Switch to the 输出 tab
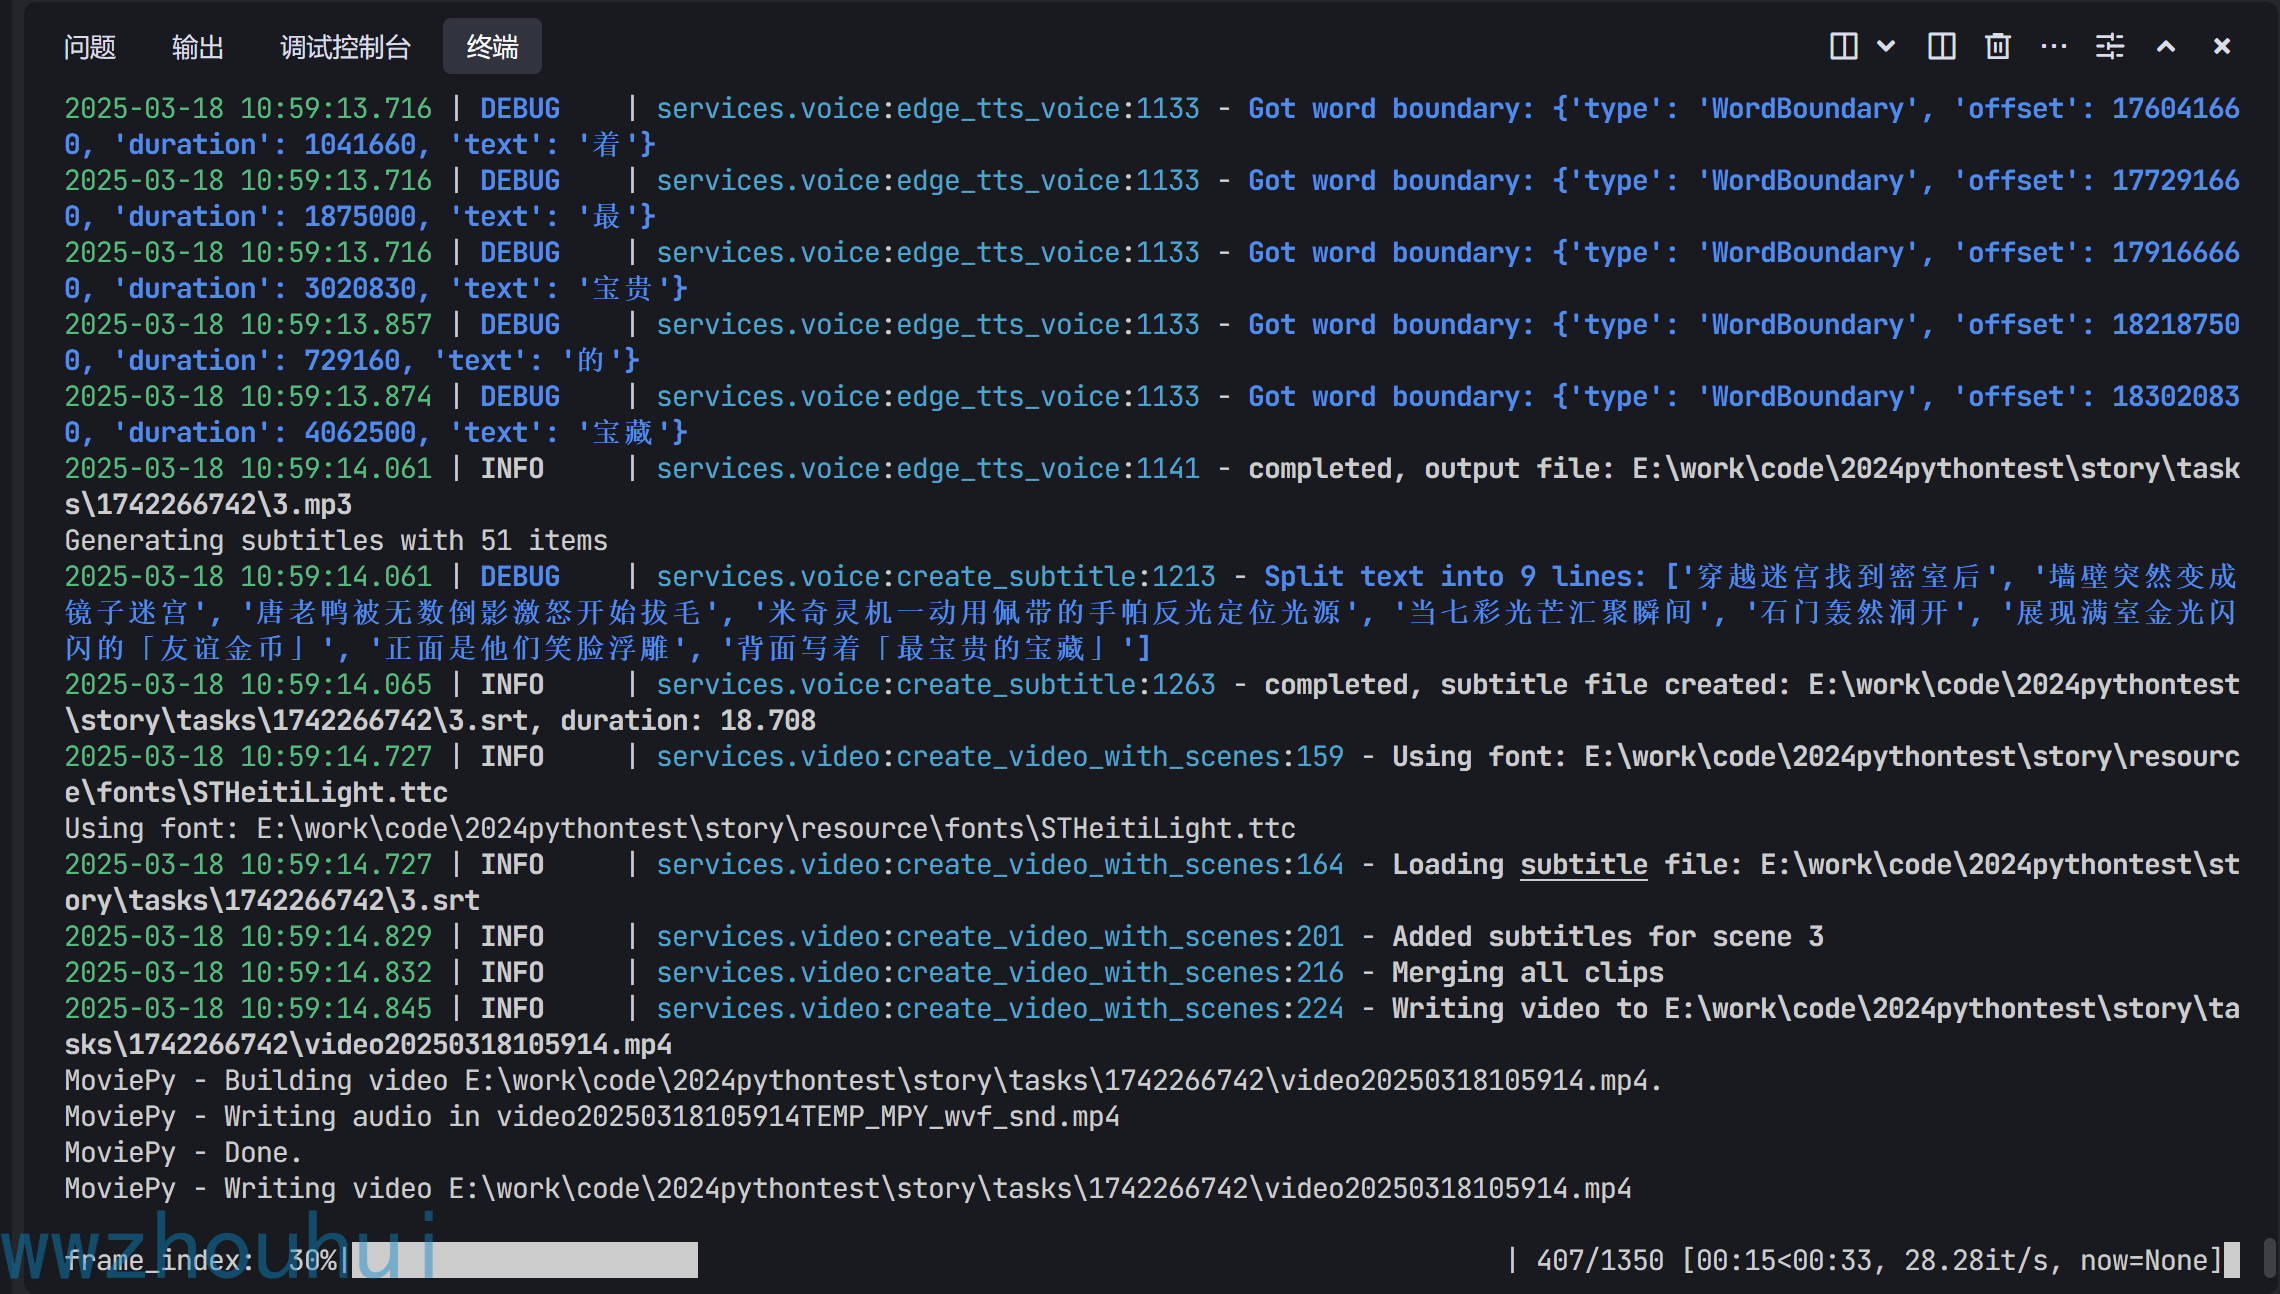Screen dimensions: 2280x1294 (198, 47)
